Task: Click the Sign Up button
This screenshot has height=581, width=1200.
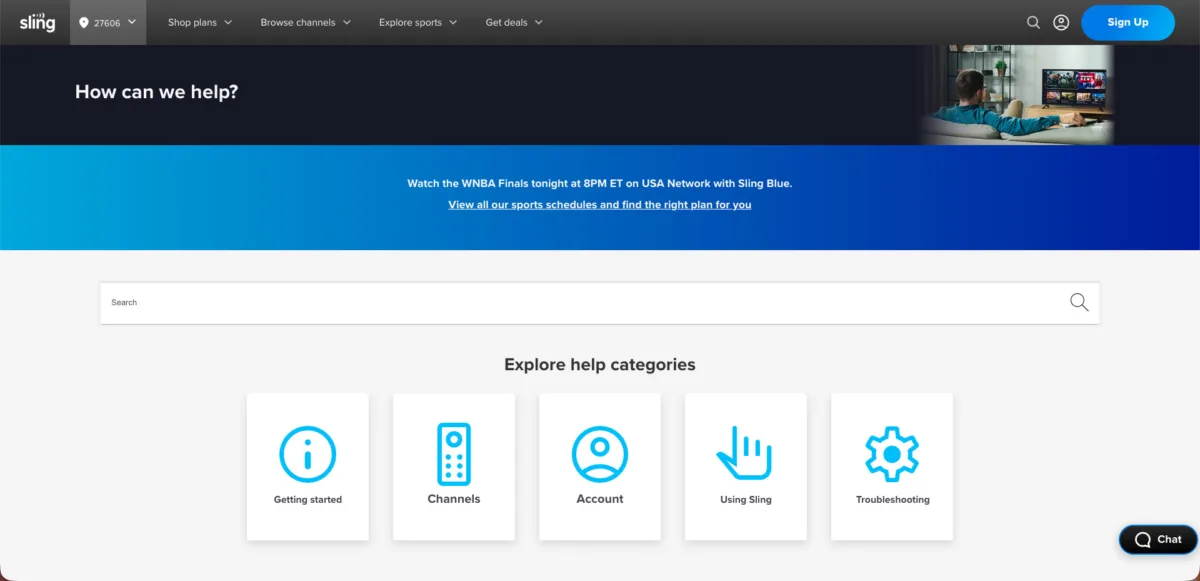Action: click(x=1128, y=22)
